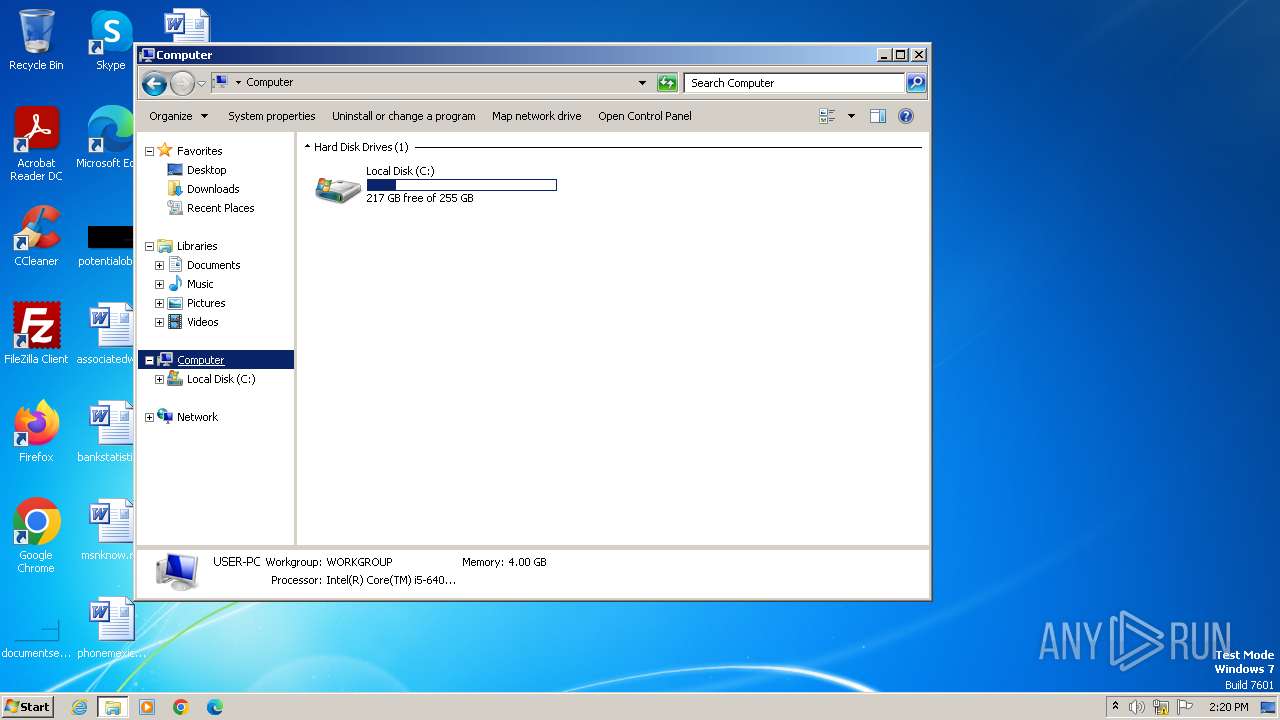Screen dimensions: 1280x720
Task: Select the Documents library
Action: click(x=213, y=265)
